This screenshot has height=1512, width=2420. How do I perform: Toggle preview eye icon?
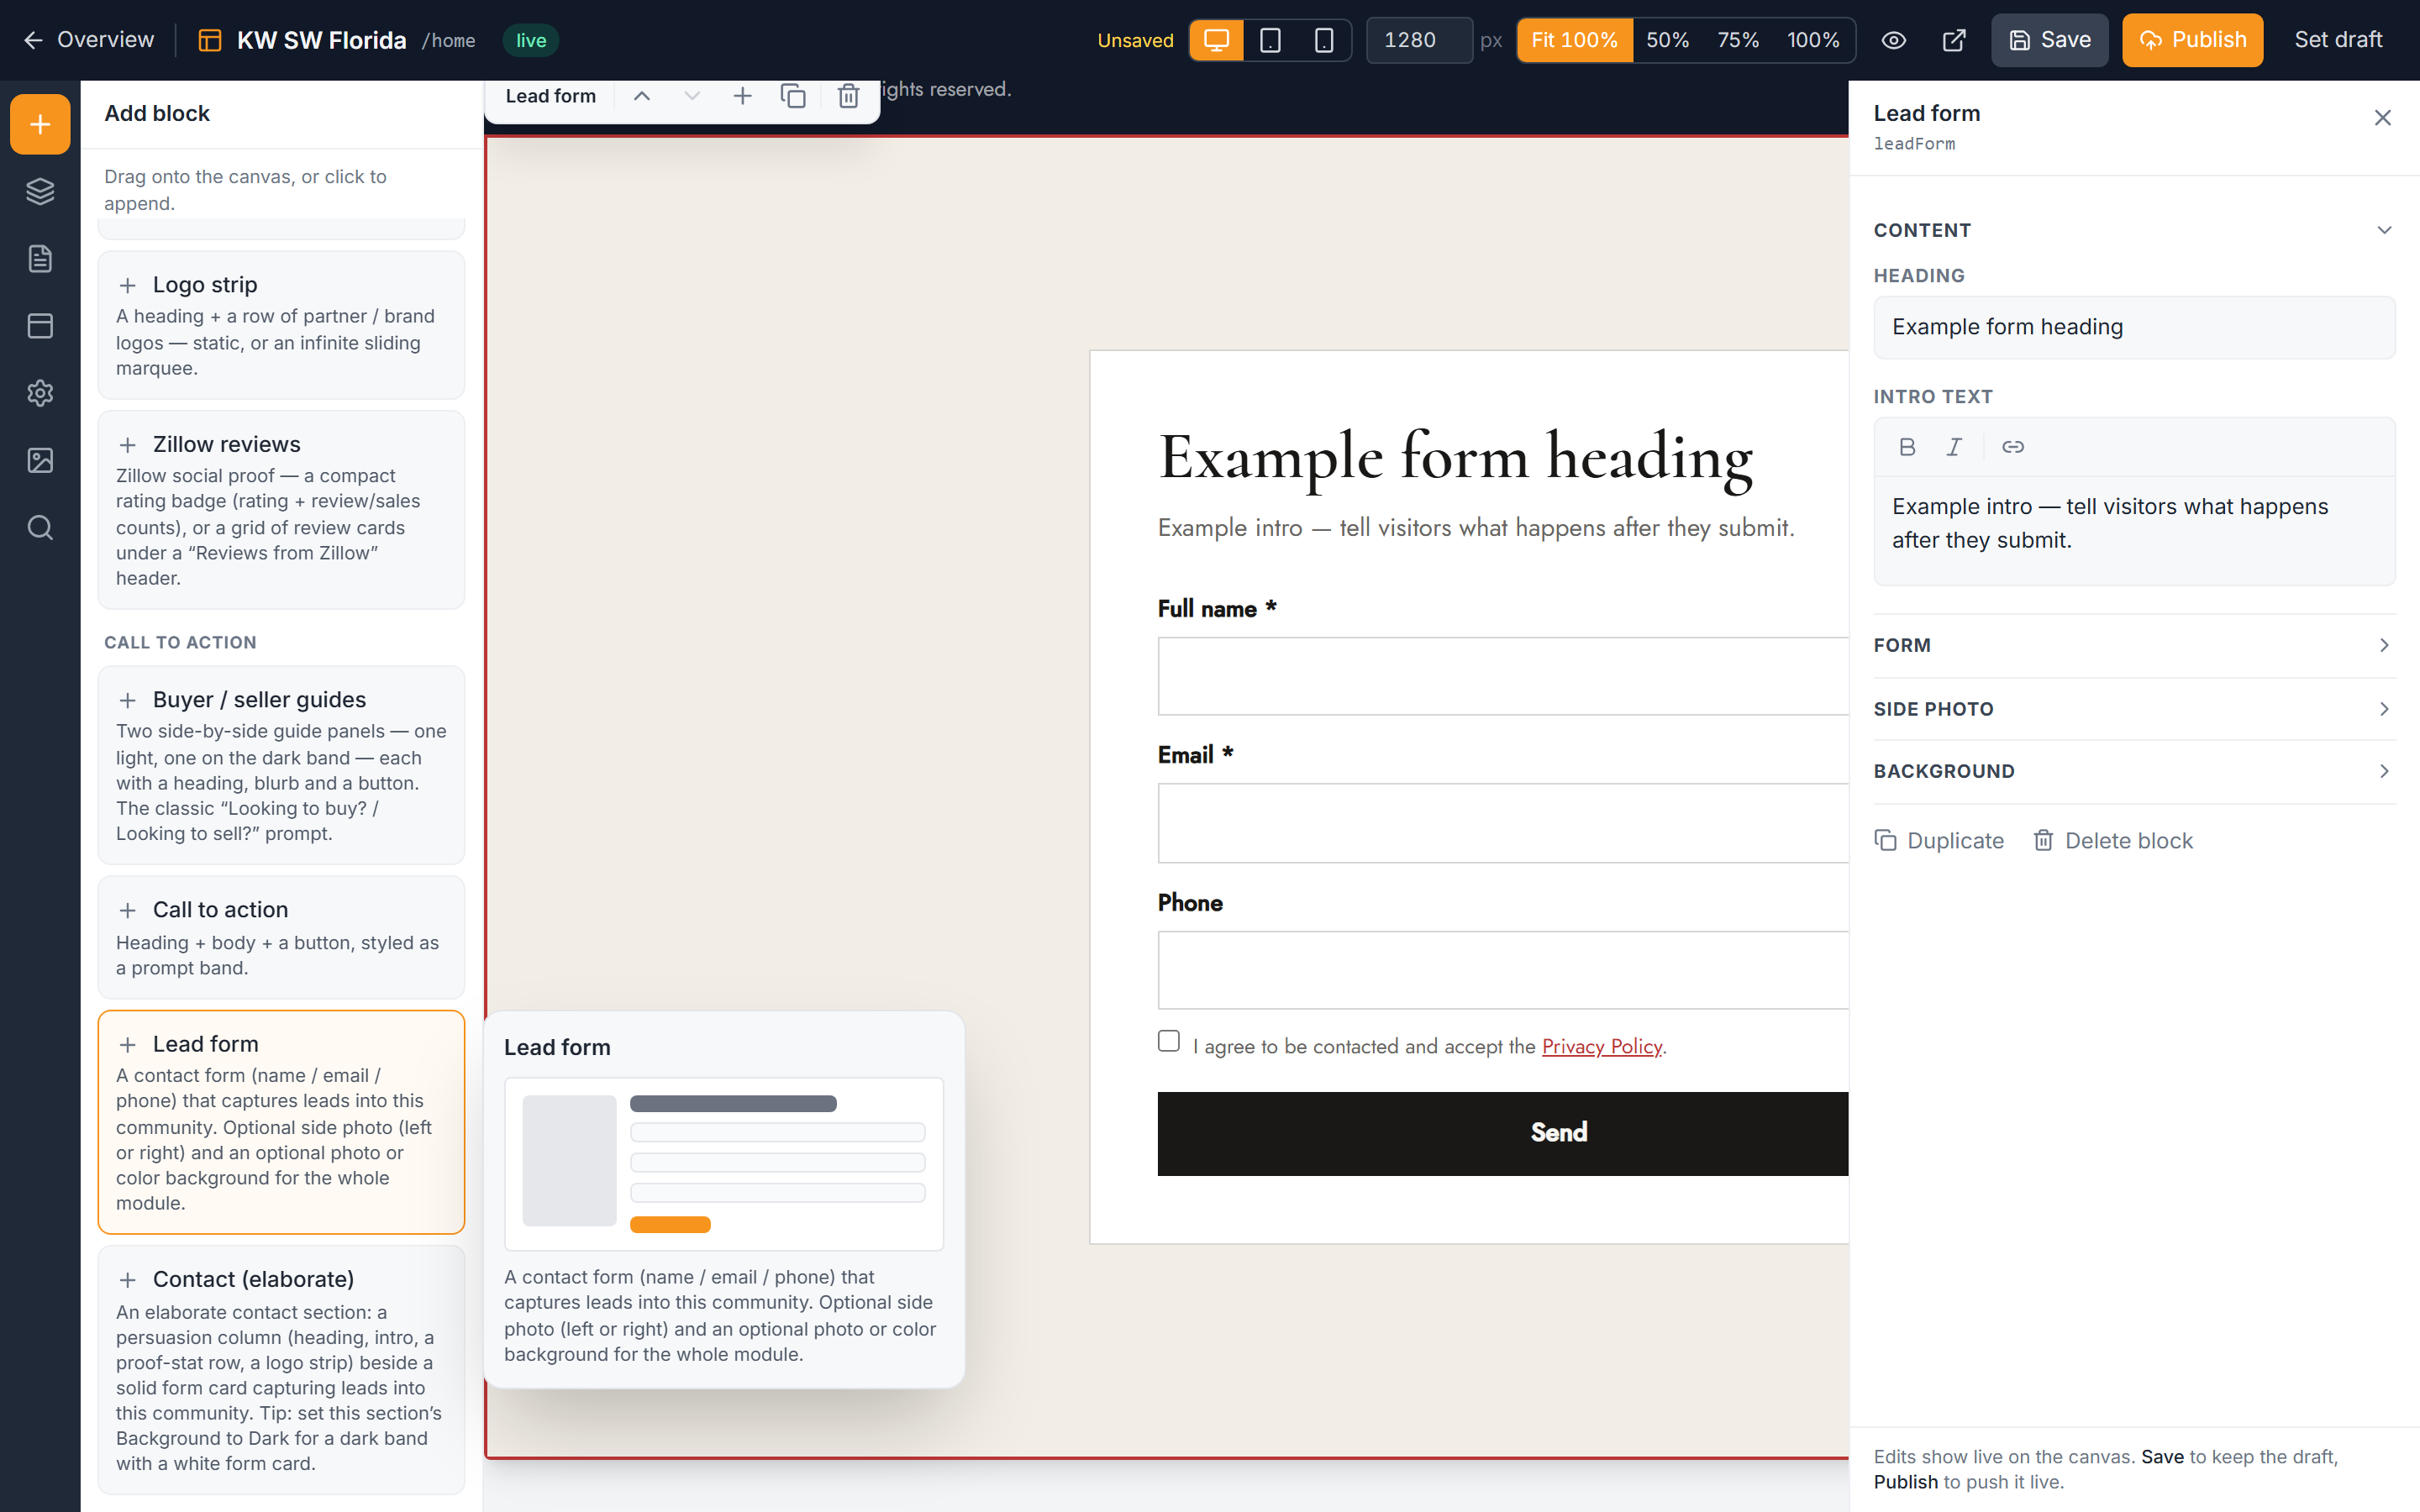point(1894,40)
